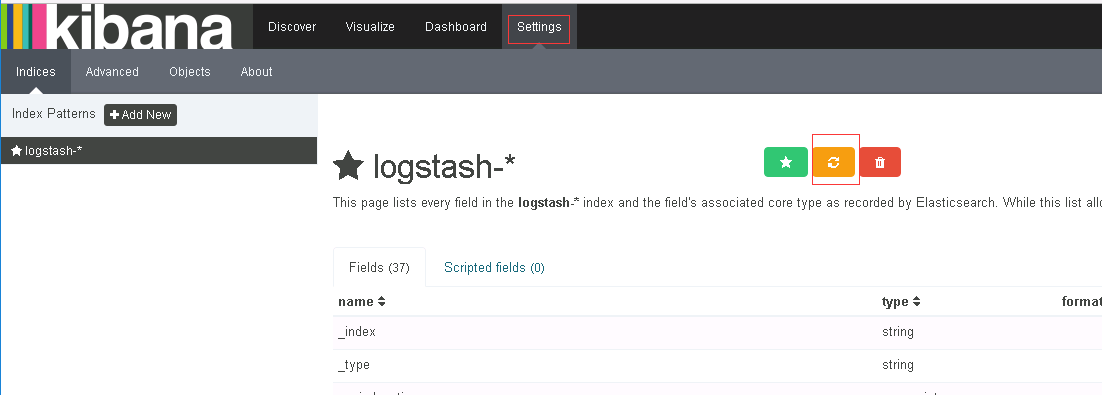Open the About tab
1102x395 pixels.
coord(257,72)
